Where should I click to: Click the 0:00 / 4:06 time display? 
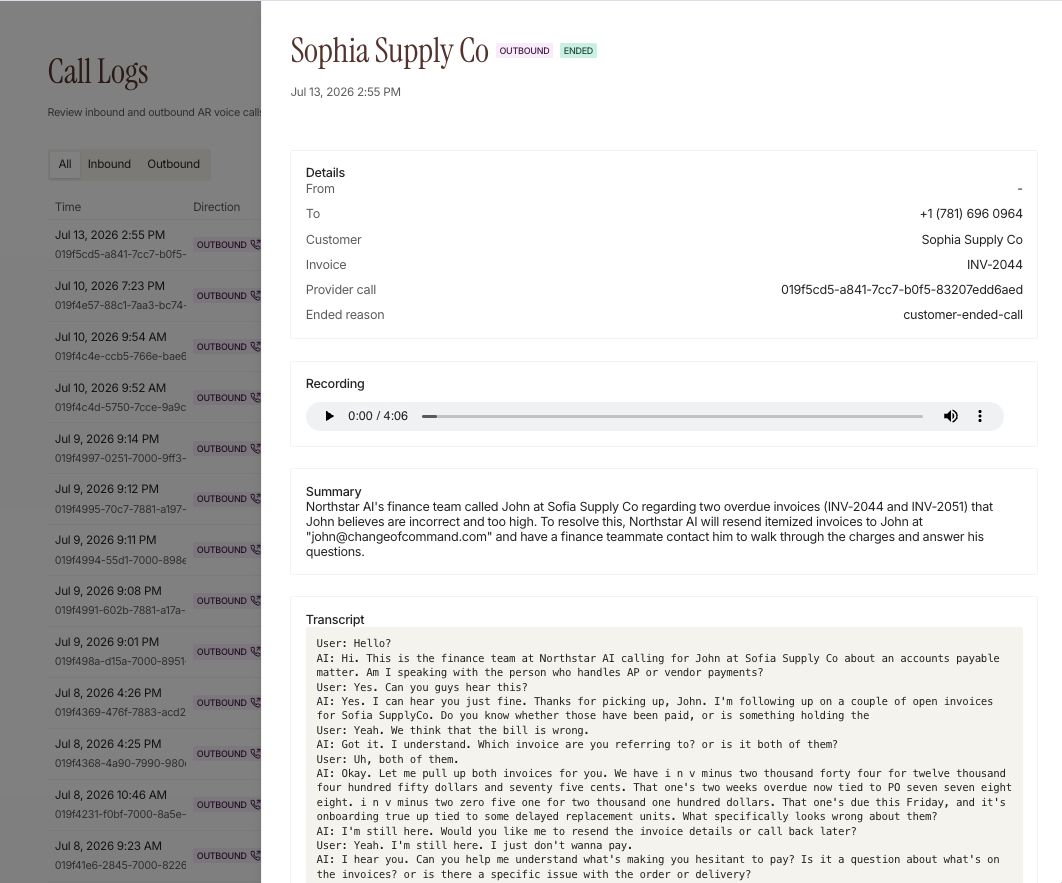tap(378, 416)
